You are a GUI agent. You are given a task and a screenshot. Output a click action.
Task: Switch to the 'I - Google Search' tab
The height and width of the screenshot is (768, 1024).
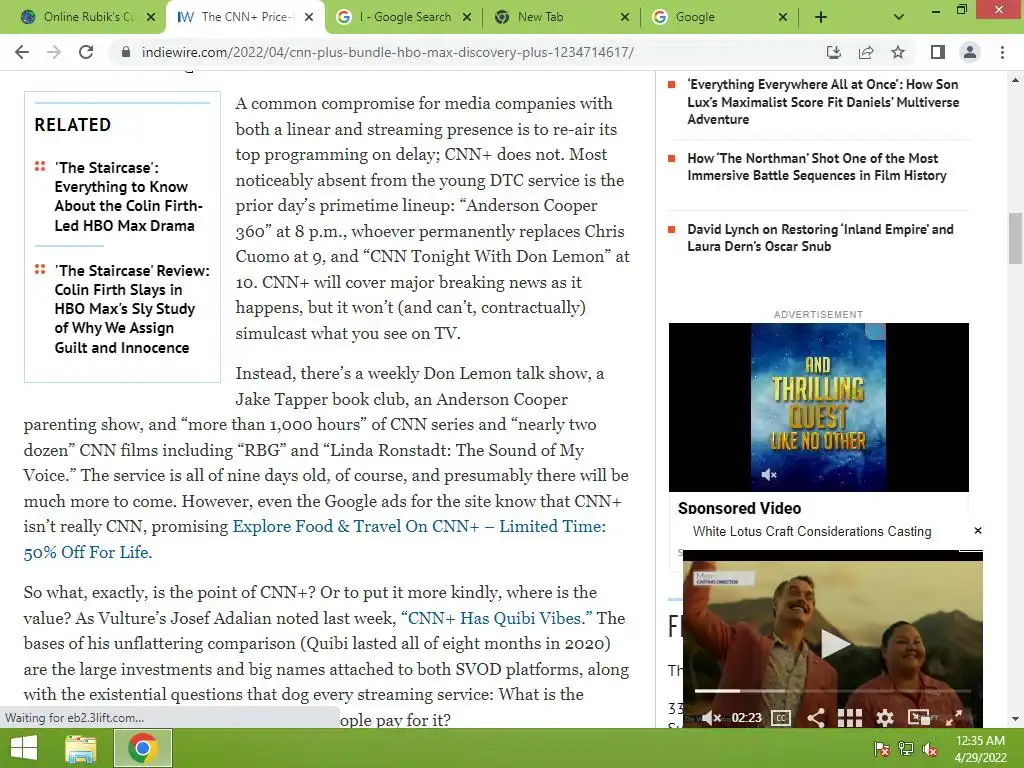[x=404, y=17]
